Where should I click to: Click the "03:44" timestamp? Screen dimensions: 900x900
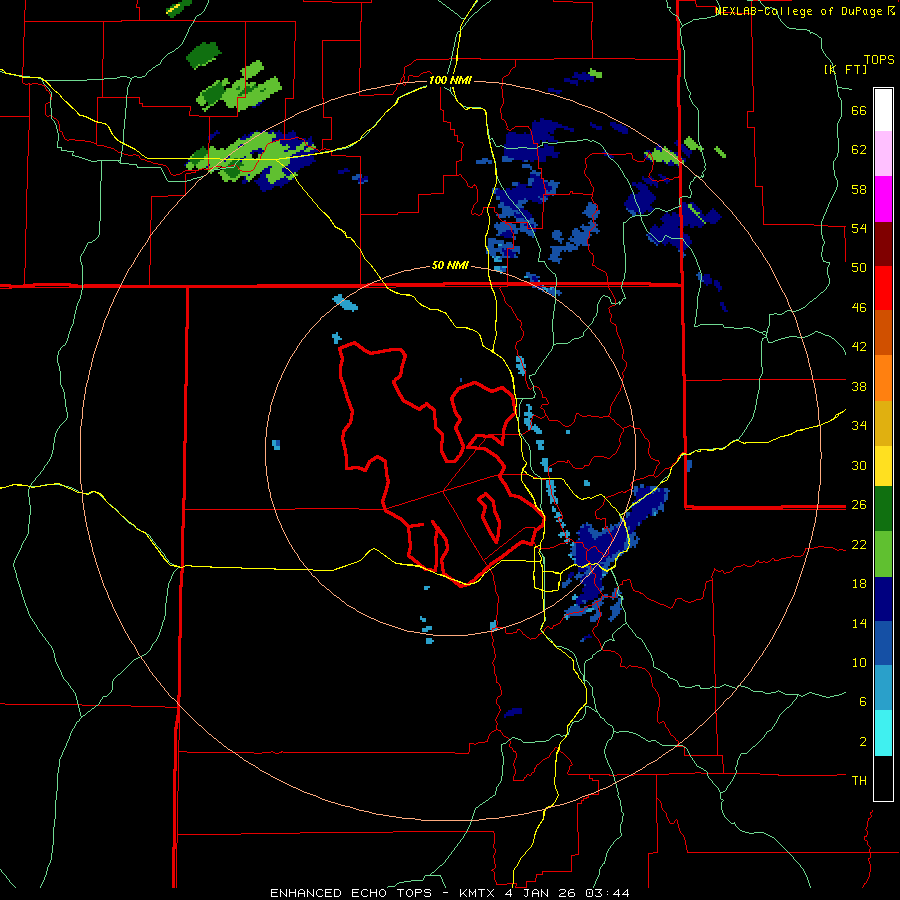[607, 893]
